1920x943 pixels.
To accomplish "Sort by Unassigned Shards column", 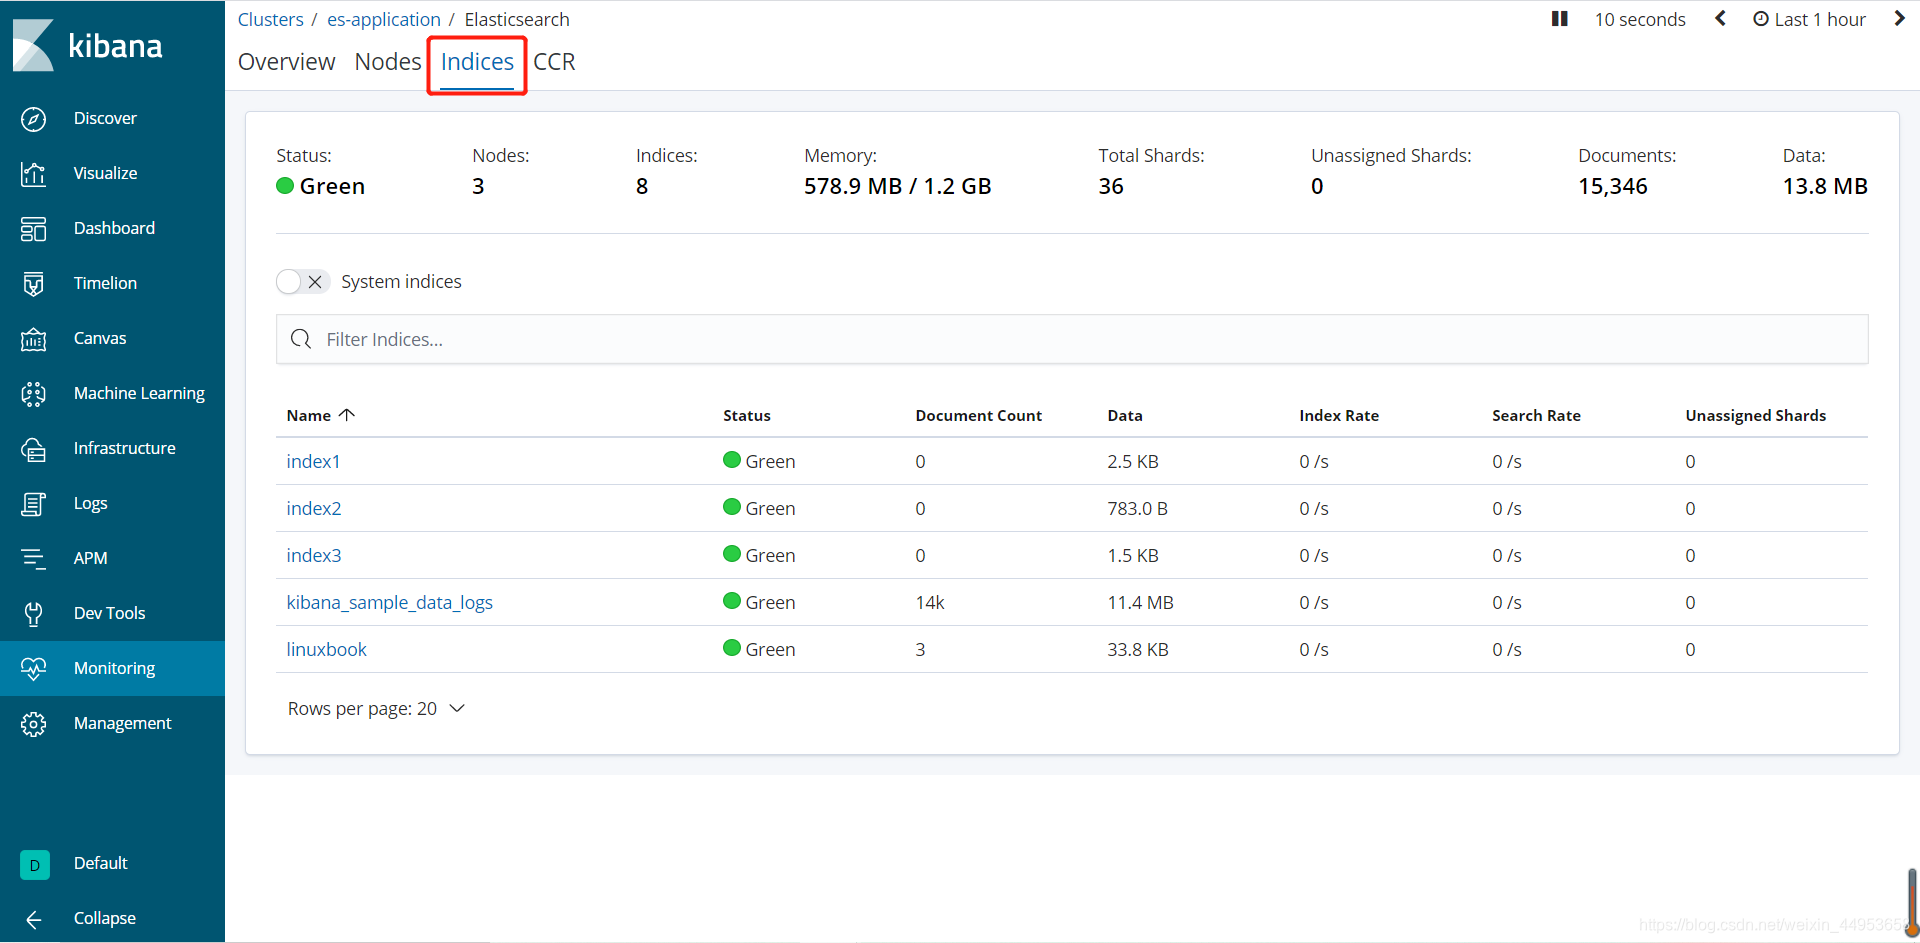I will click(1755, 416).
